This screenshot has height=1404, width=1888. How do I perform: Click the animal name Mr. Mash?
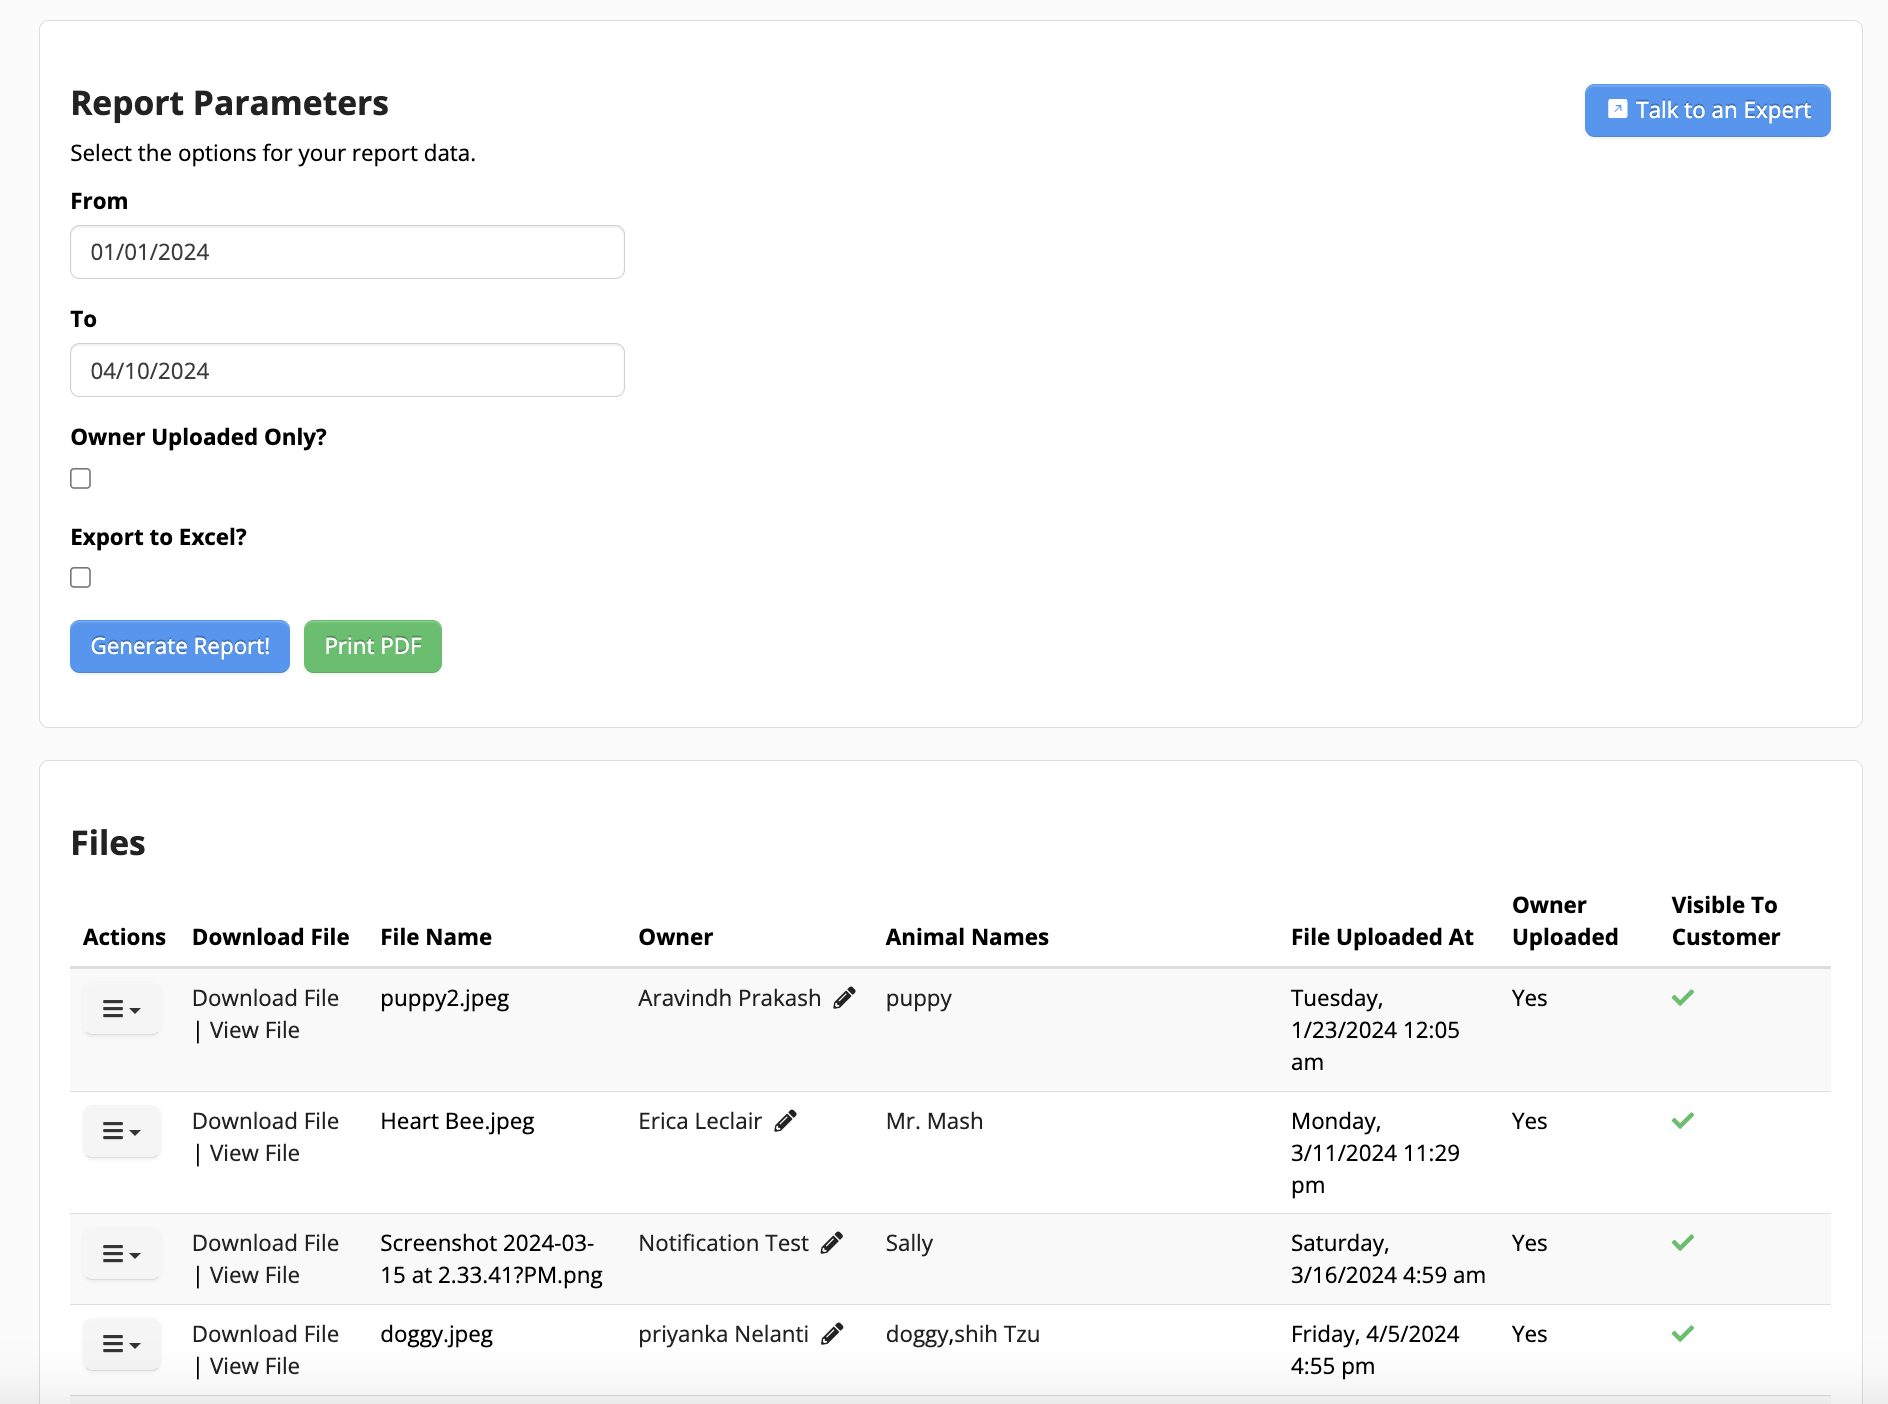(x=934, y=1121)
